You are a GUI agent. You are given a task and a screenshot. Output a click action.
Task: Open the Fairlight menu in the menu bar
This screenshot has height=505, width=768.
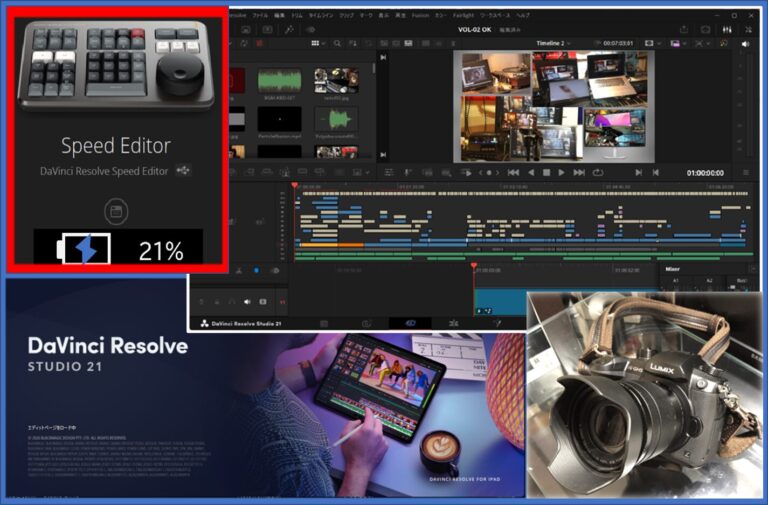tap(463, 16)
